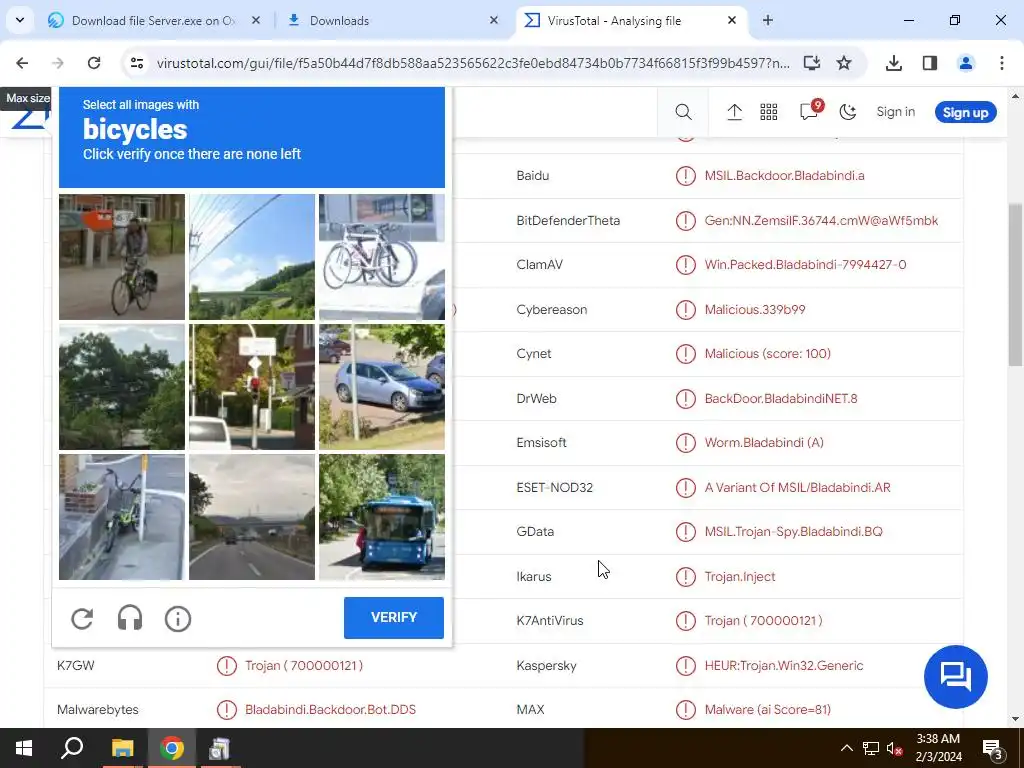Viewport: 1024px width, 768px height.
Task: Go back to previous page
Action: (22, 63)
